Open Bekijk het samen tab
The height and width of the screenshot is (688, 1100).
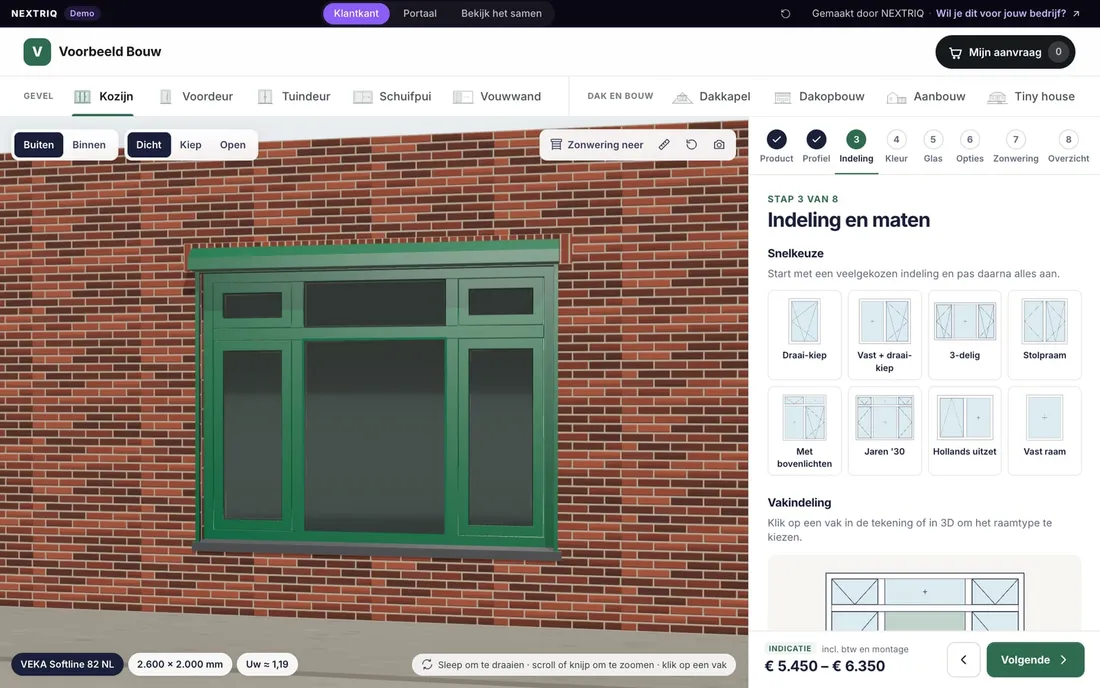click(501, 13)
